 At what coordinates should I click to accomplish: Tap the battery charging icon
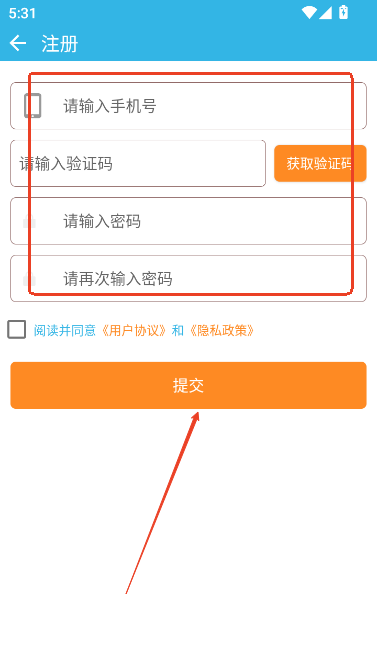pos(343,12)
